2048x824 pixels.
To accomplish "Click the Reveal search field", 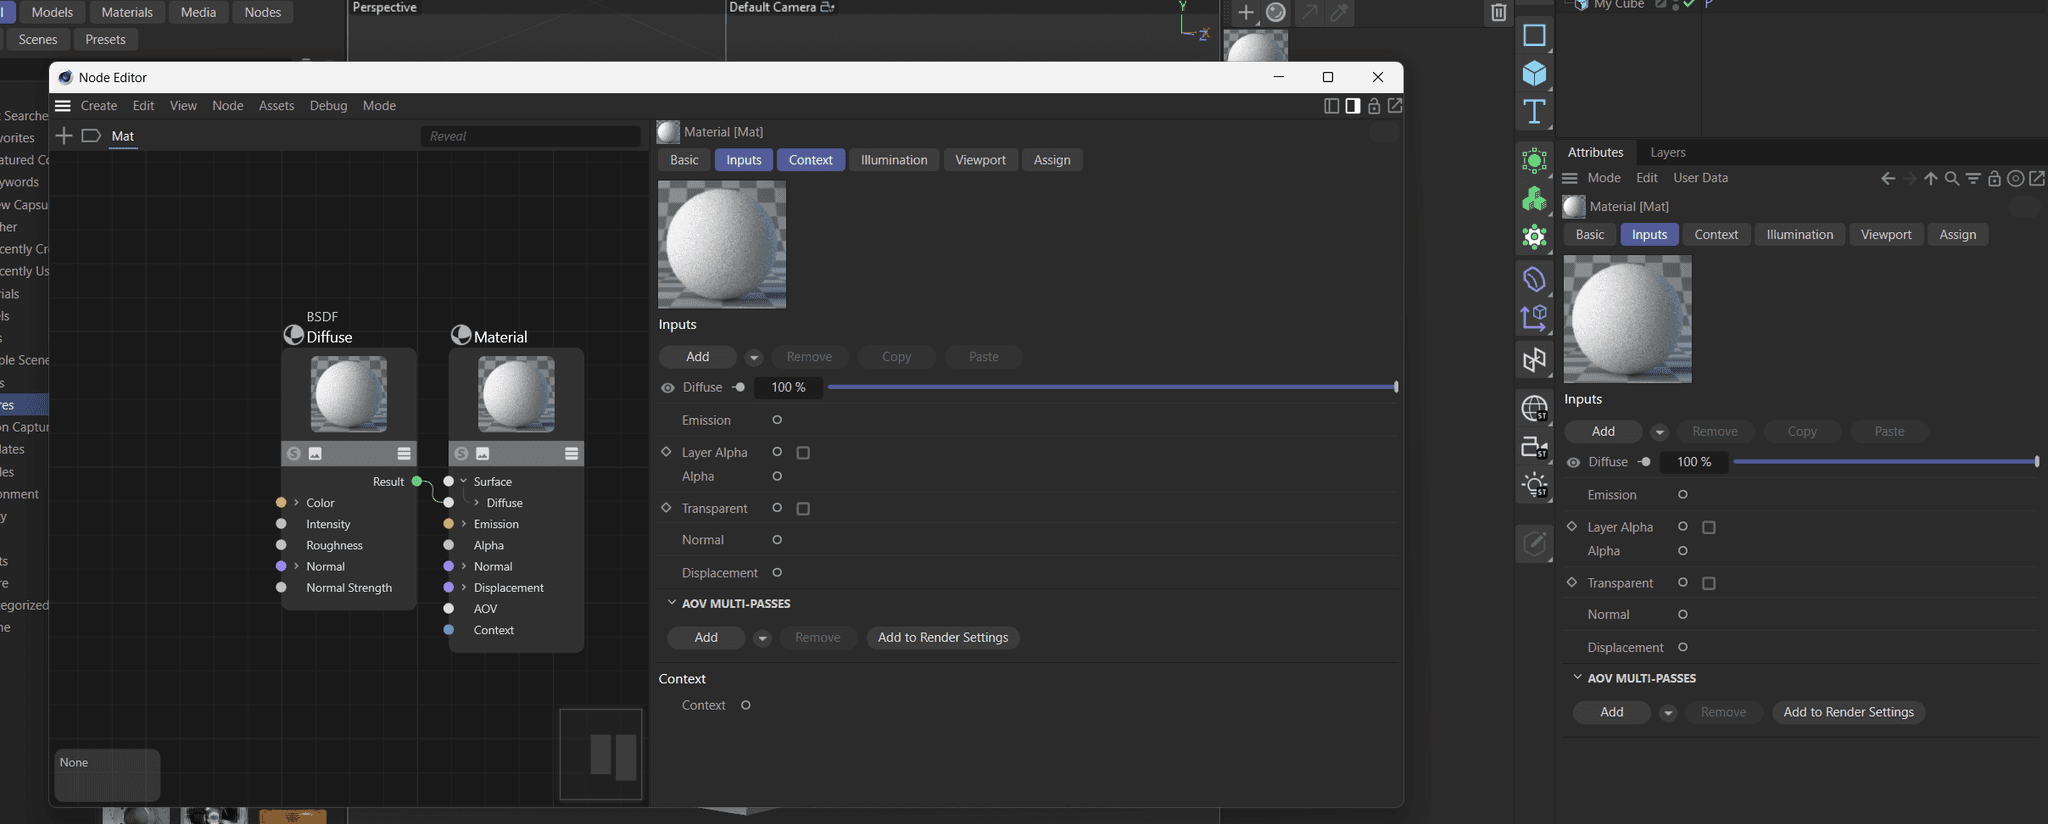I will tap(530, 136).
